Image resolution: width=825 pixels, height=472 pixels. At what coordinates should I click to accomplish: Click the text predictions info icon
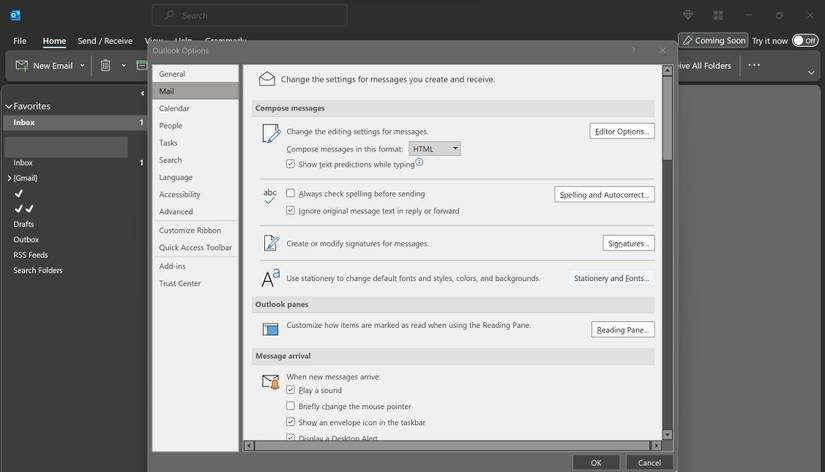[419, 162]
